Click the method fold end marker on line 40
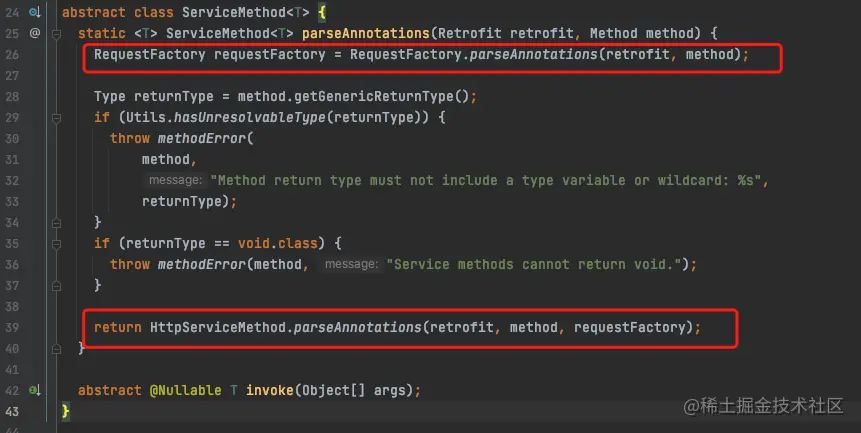Viewport: 861px width, 433px height. [56, 348]
